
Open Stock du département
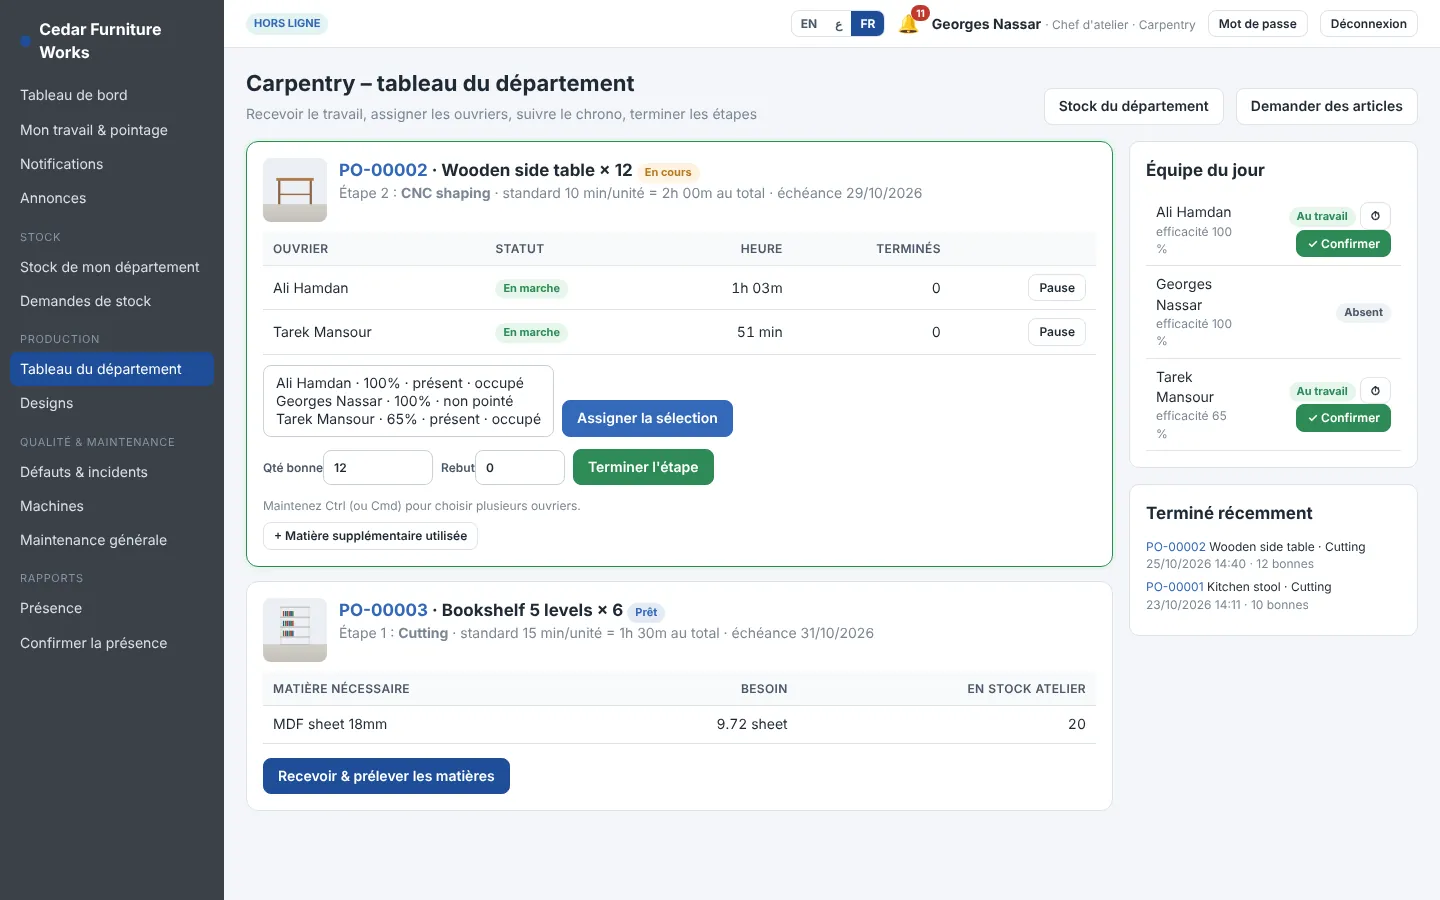click(1133, 106)
